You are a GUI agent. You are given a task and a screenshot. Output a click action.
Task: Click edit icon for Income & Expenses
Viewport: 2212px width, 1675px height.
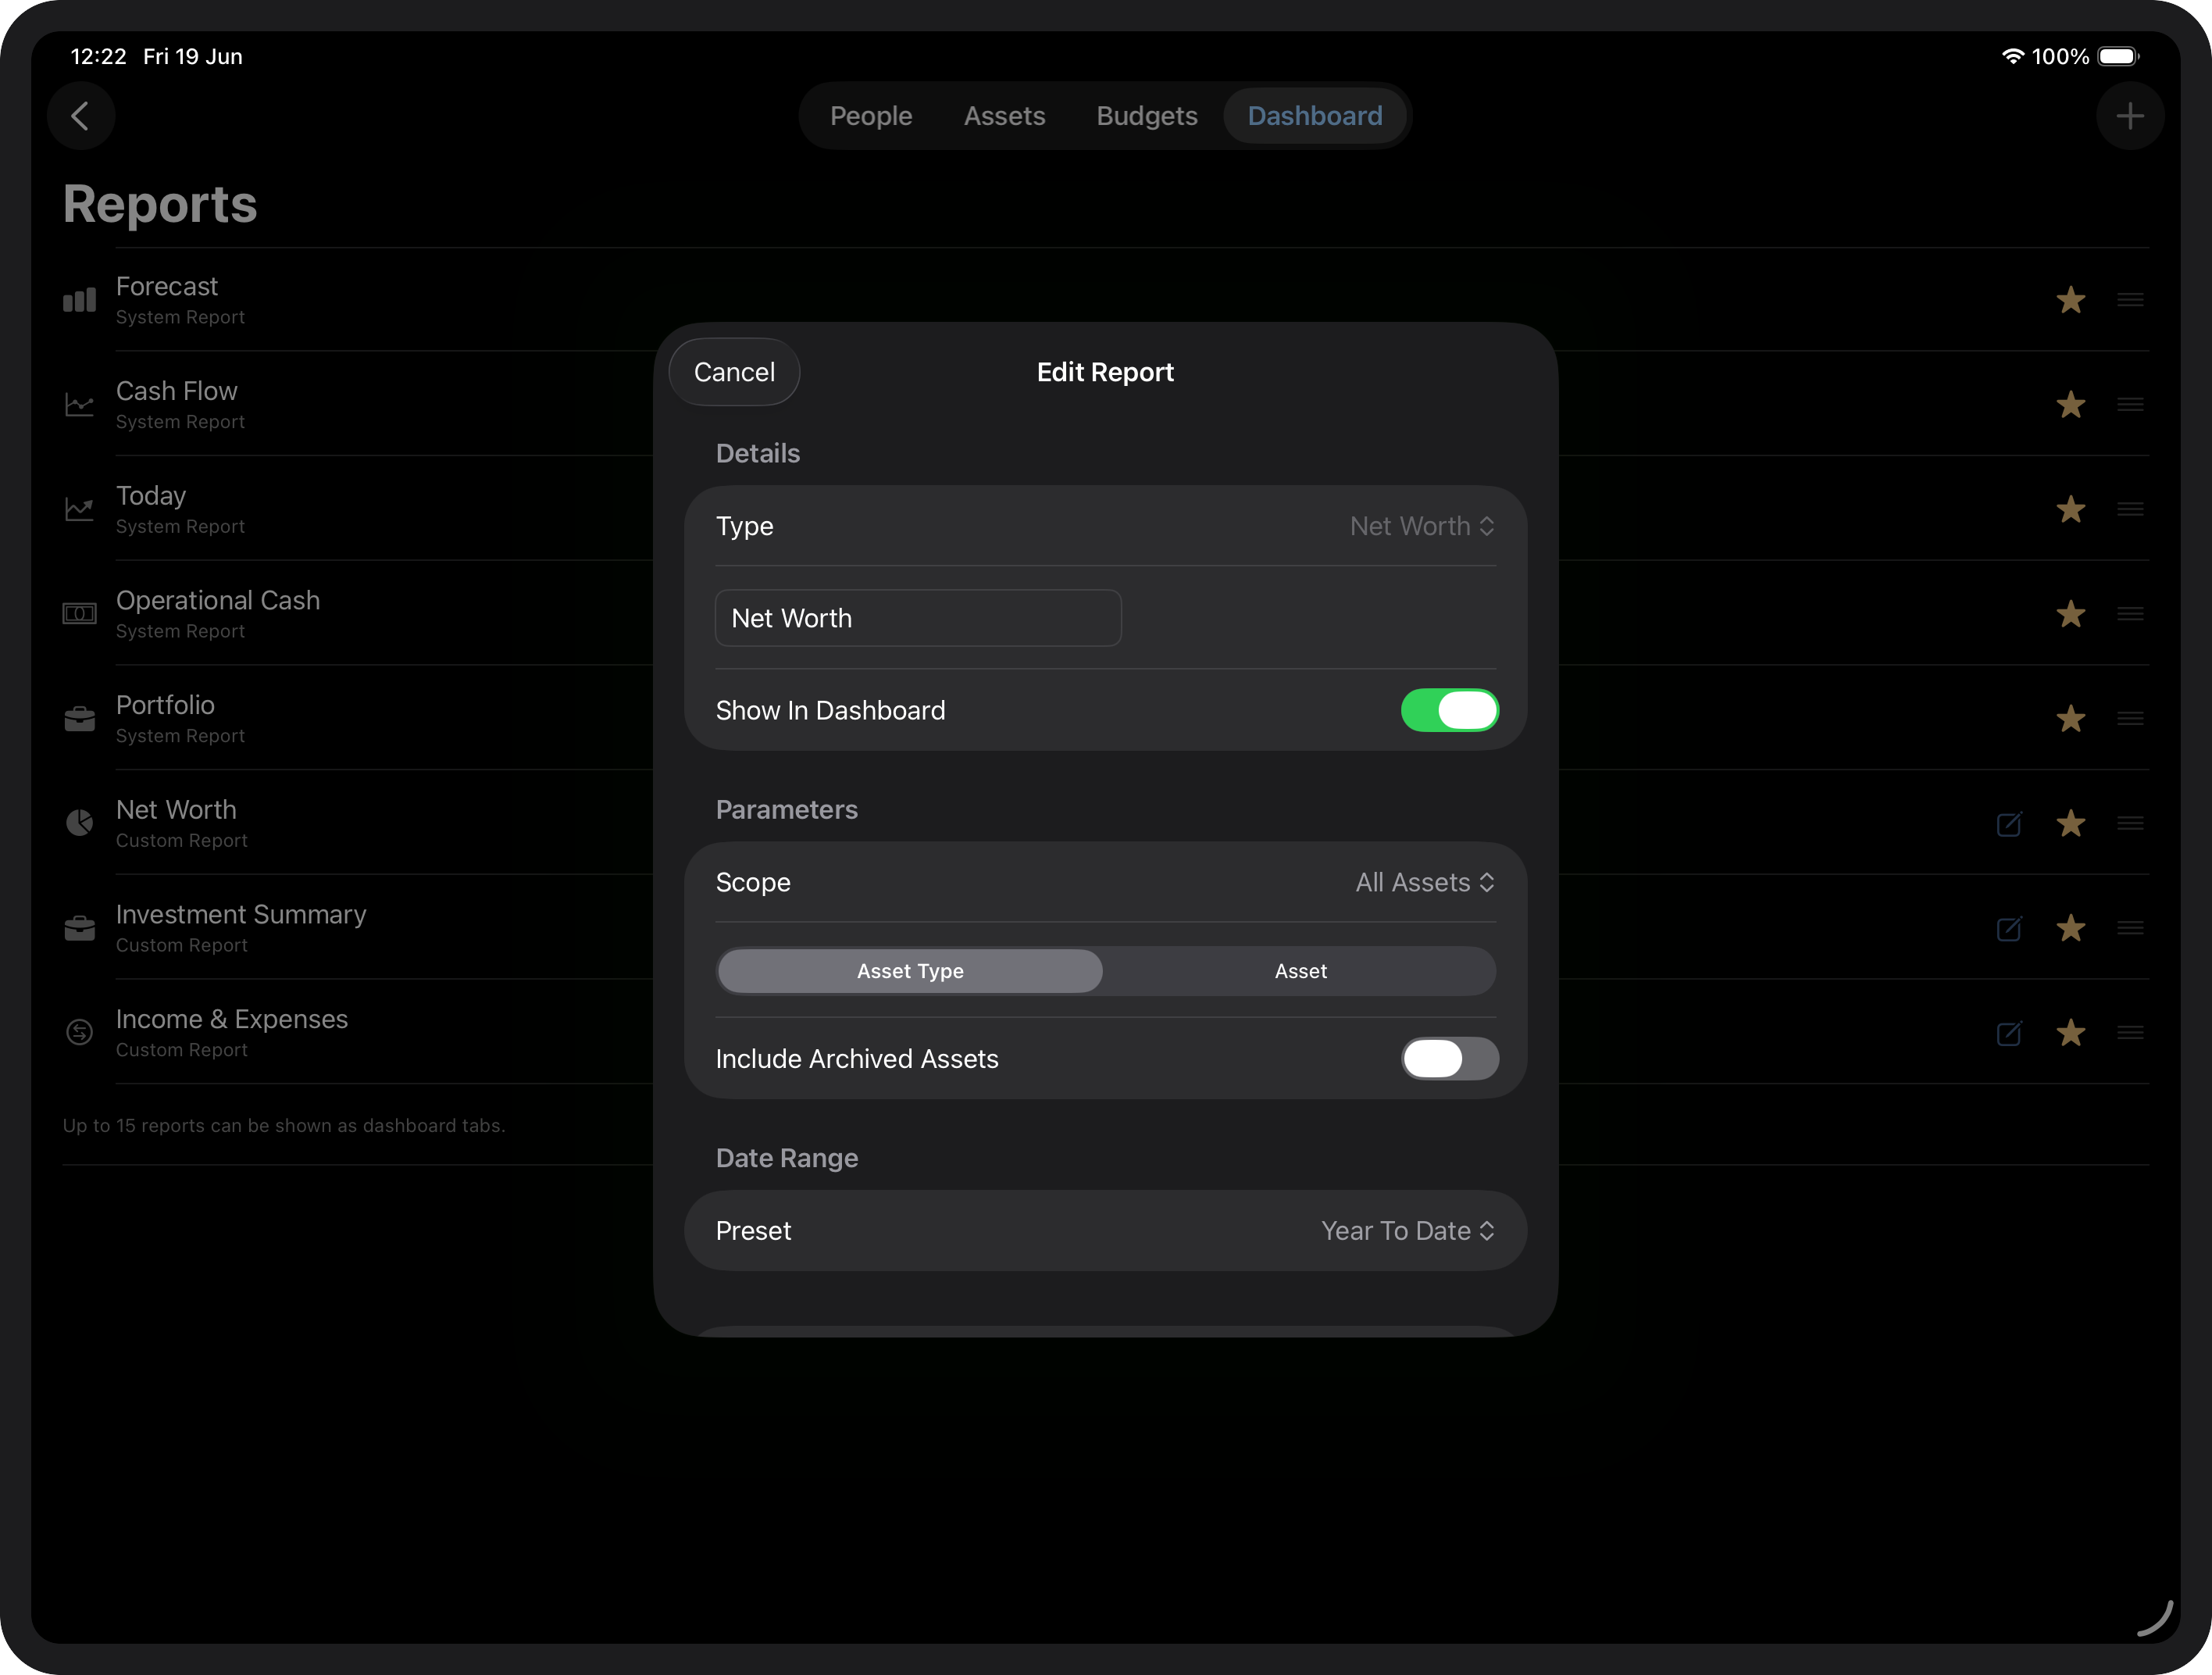pyautogui.click(x=2008, y=1032)
